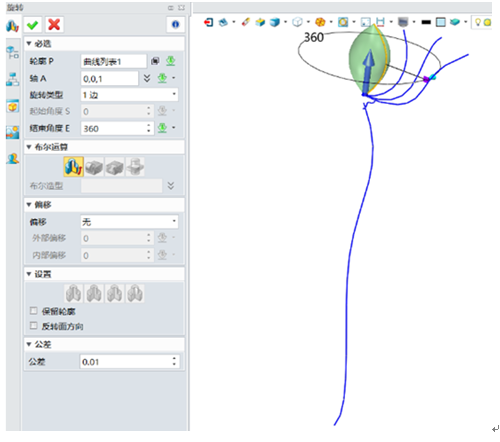Viewport: 500px width, 442px height.
Task: Enable the 保留轮廓 checkbox
Action: [x=34, y=311]
